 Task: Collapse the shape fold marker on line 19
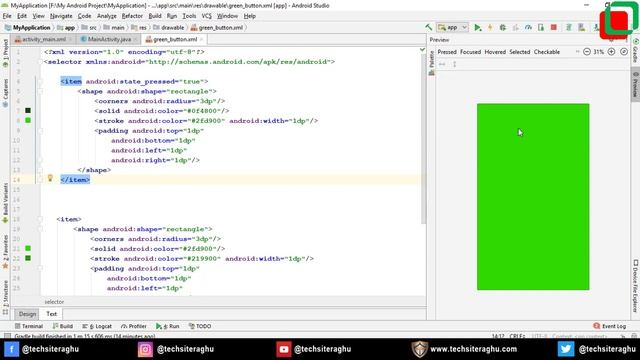tap(40, 229)
